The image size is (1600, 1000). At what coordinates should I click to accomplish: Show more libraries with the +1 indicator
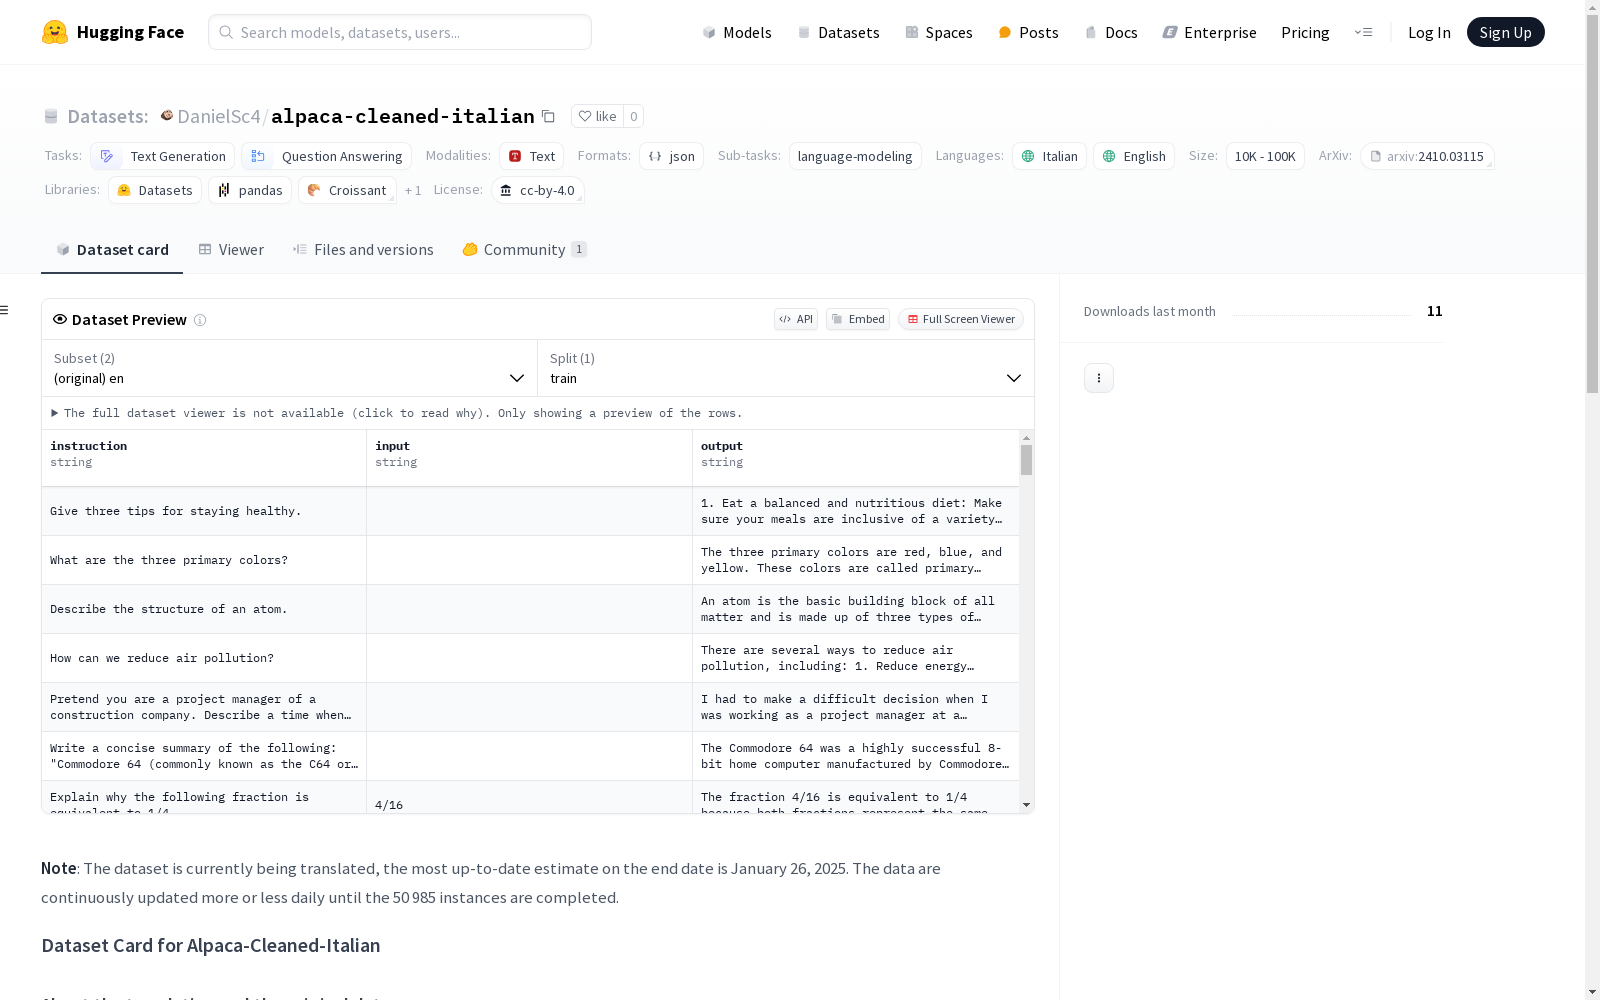pyautogui.click(x=413, y=190)
